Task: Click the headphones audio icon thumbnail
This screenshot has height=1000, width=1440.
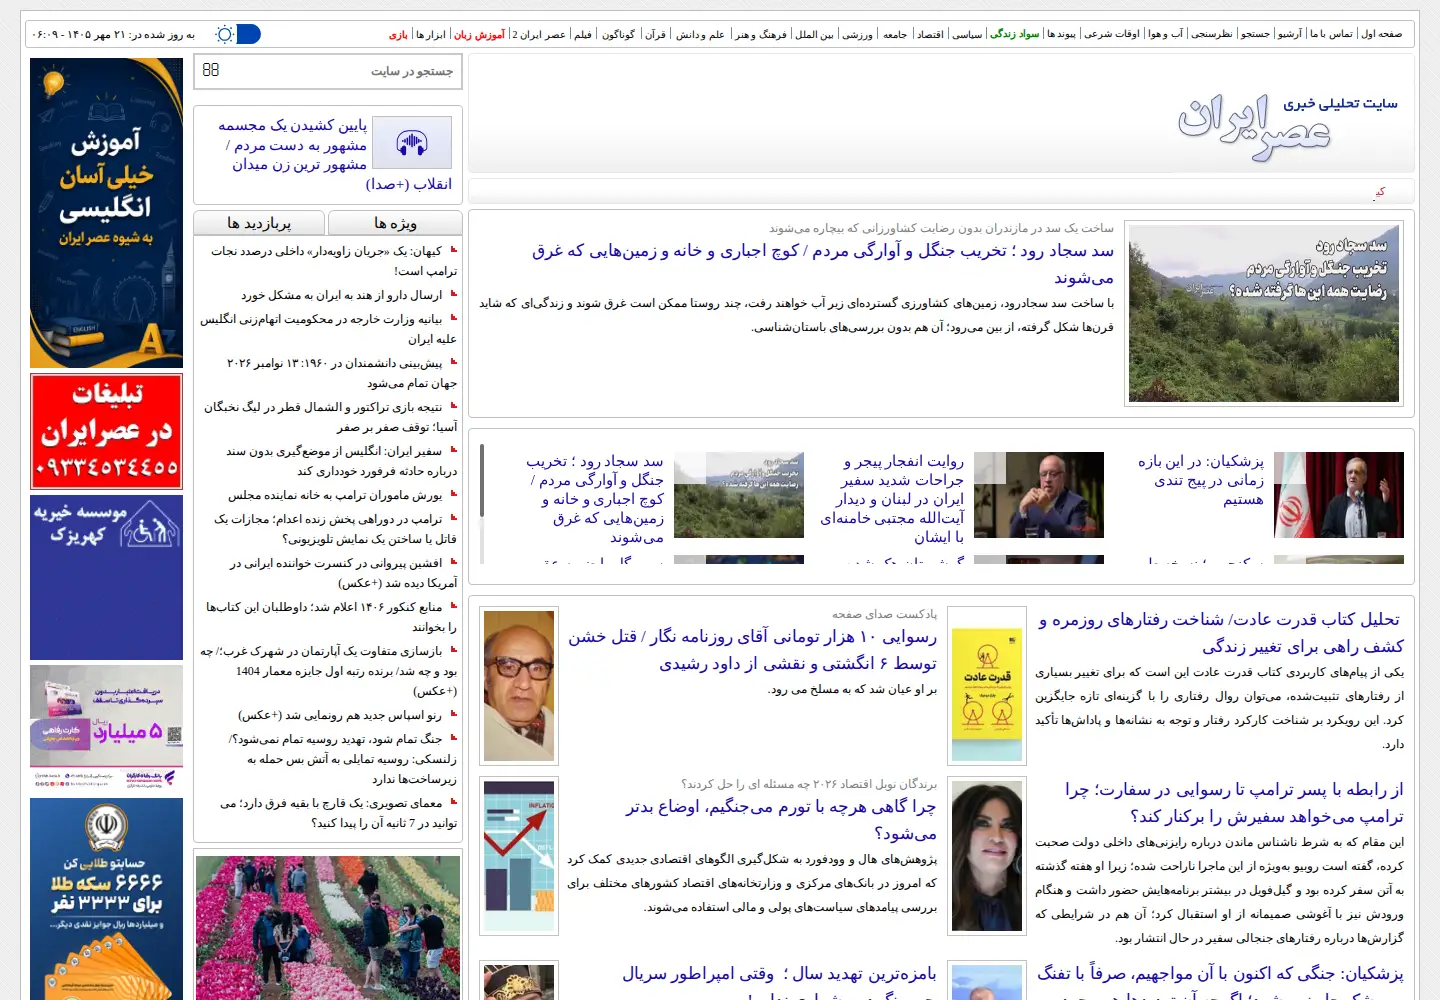Action: 411,142
